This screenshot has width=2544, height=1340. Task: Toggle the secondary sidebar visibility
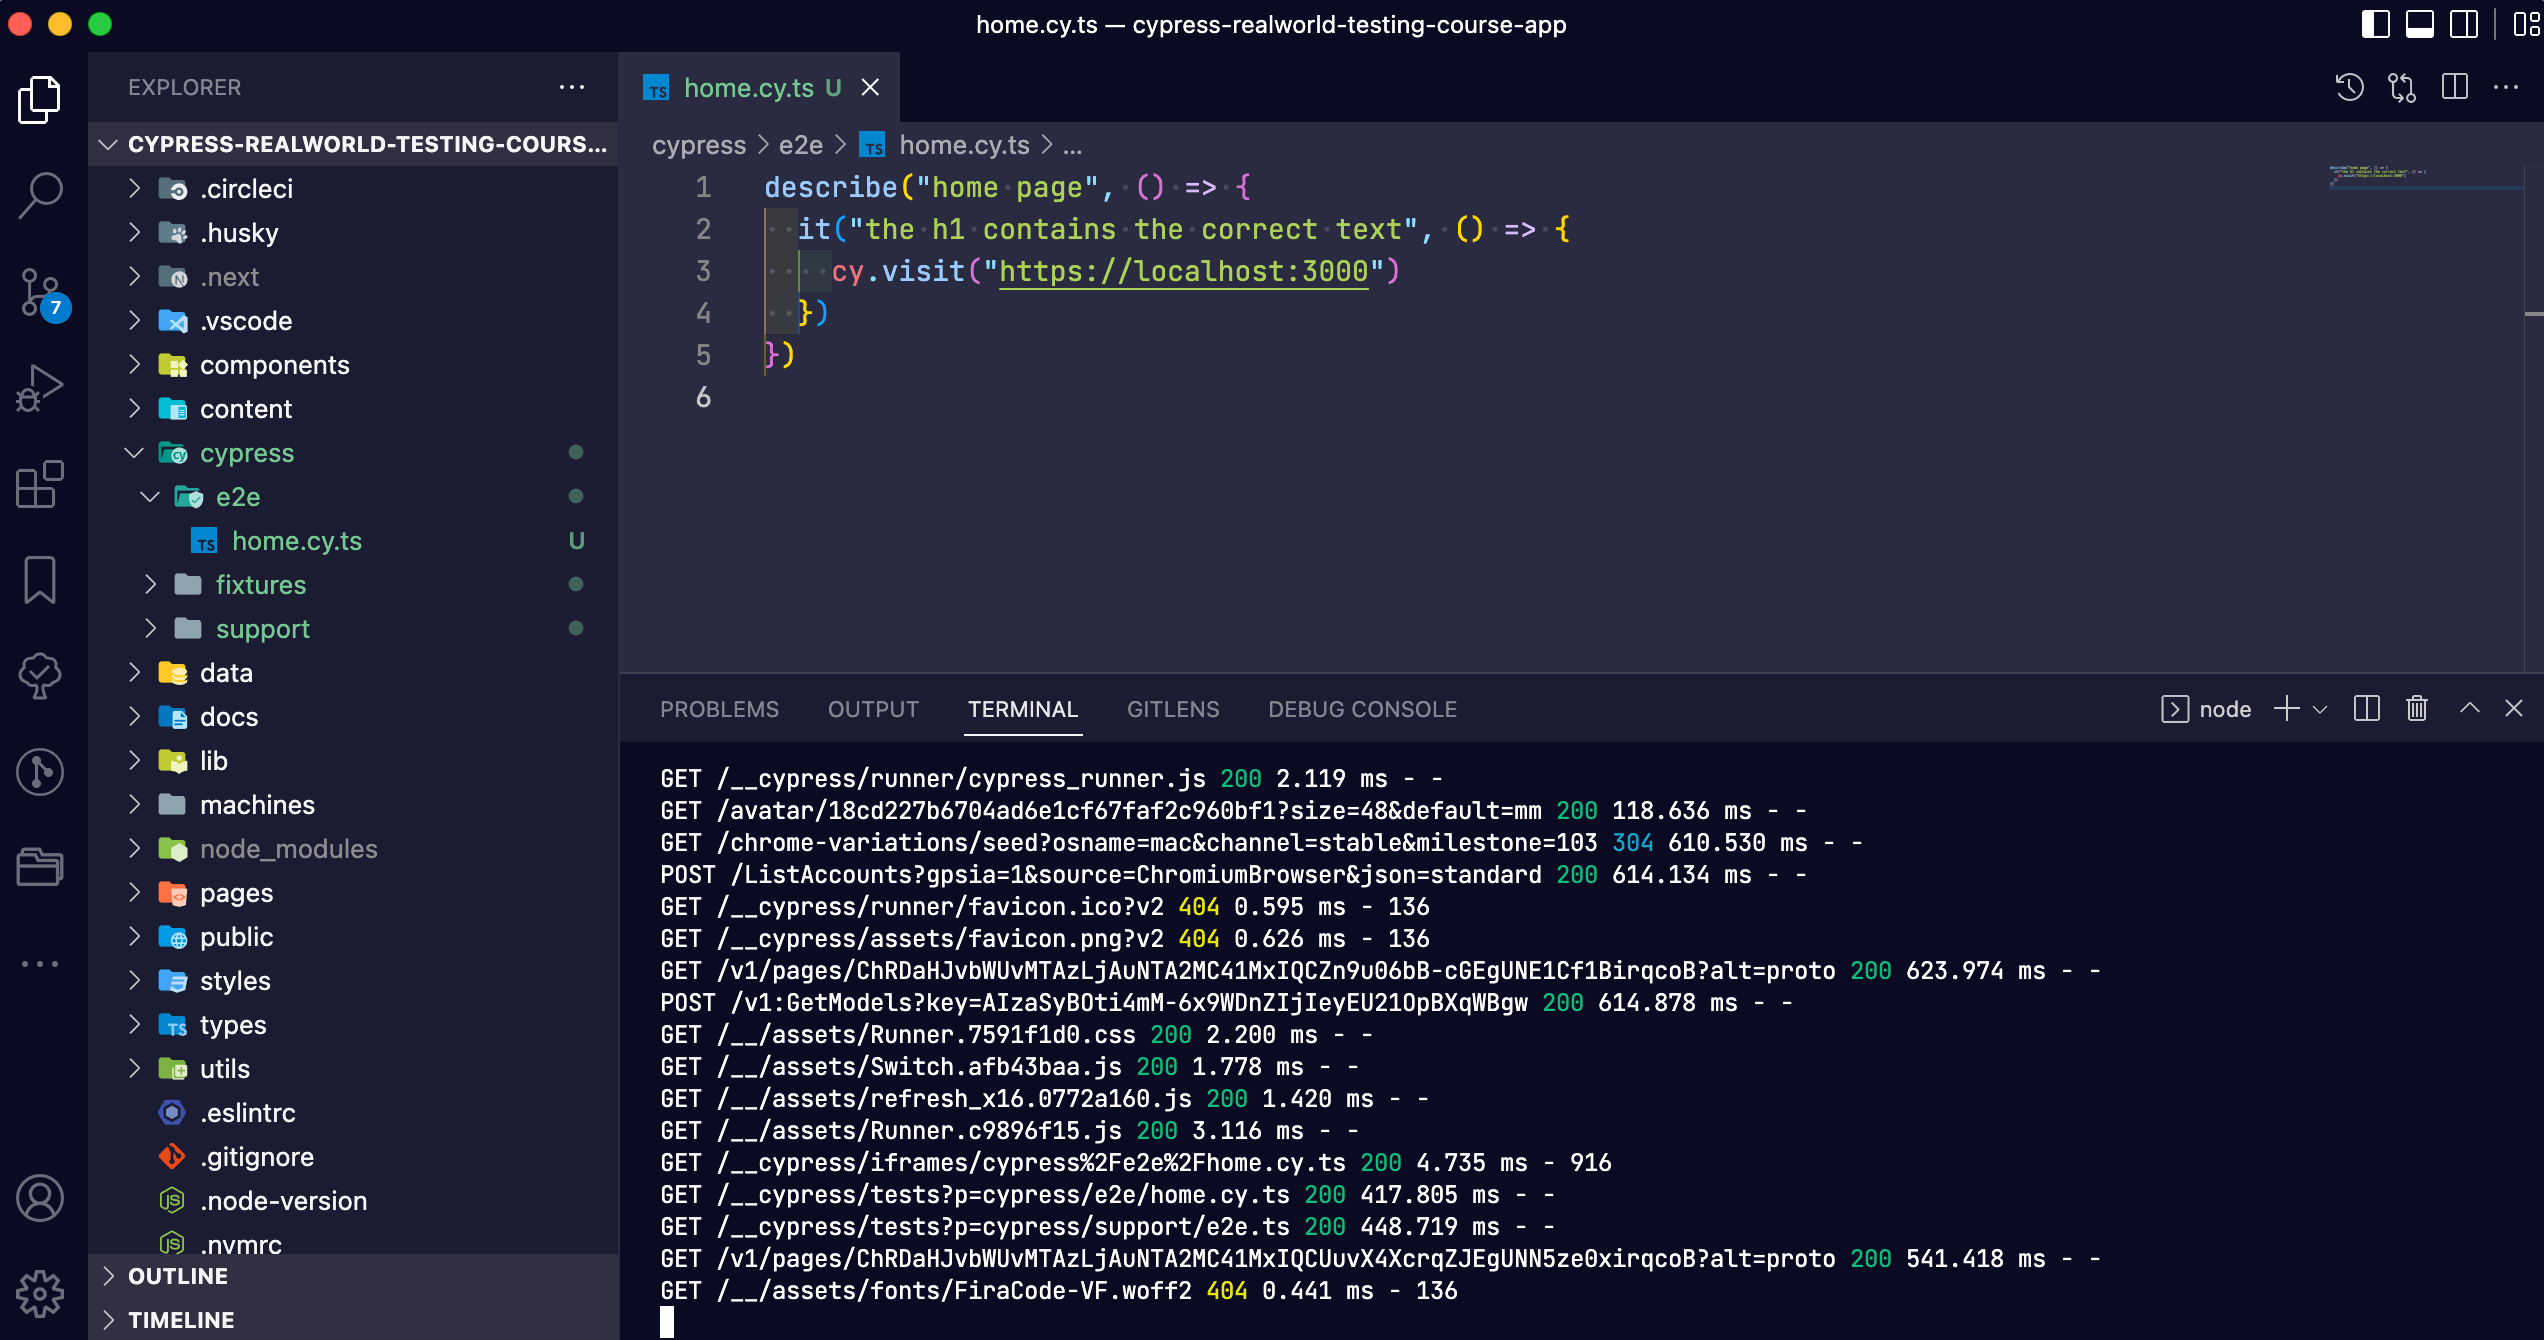2463,24
